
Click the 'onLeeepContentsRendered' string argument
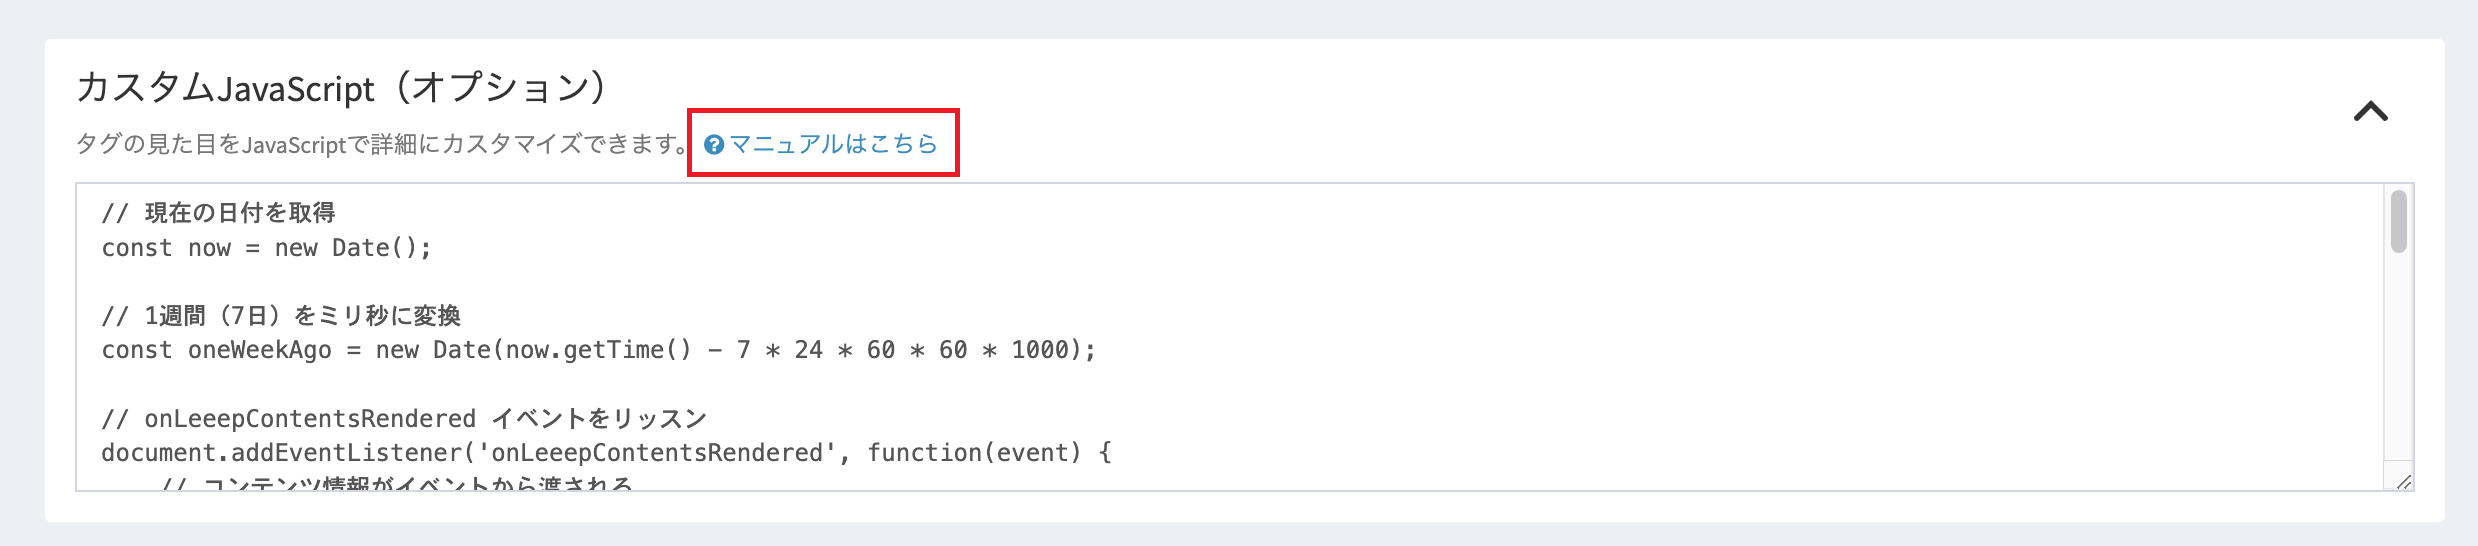pos(656,453)
